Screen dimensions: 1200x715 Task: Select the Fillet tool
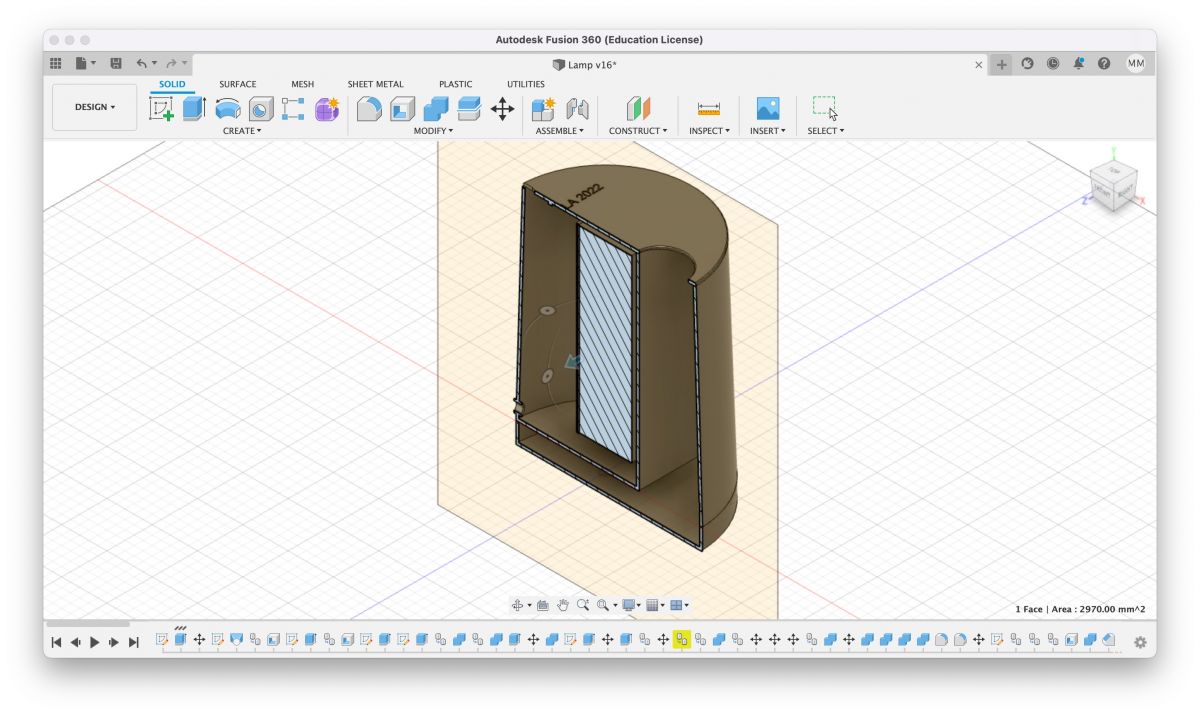click(369, 109)
